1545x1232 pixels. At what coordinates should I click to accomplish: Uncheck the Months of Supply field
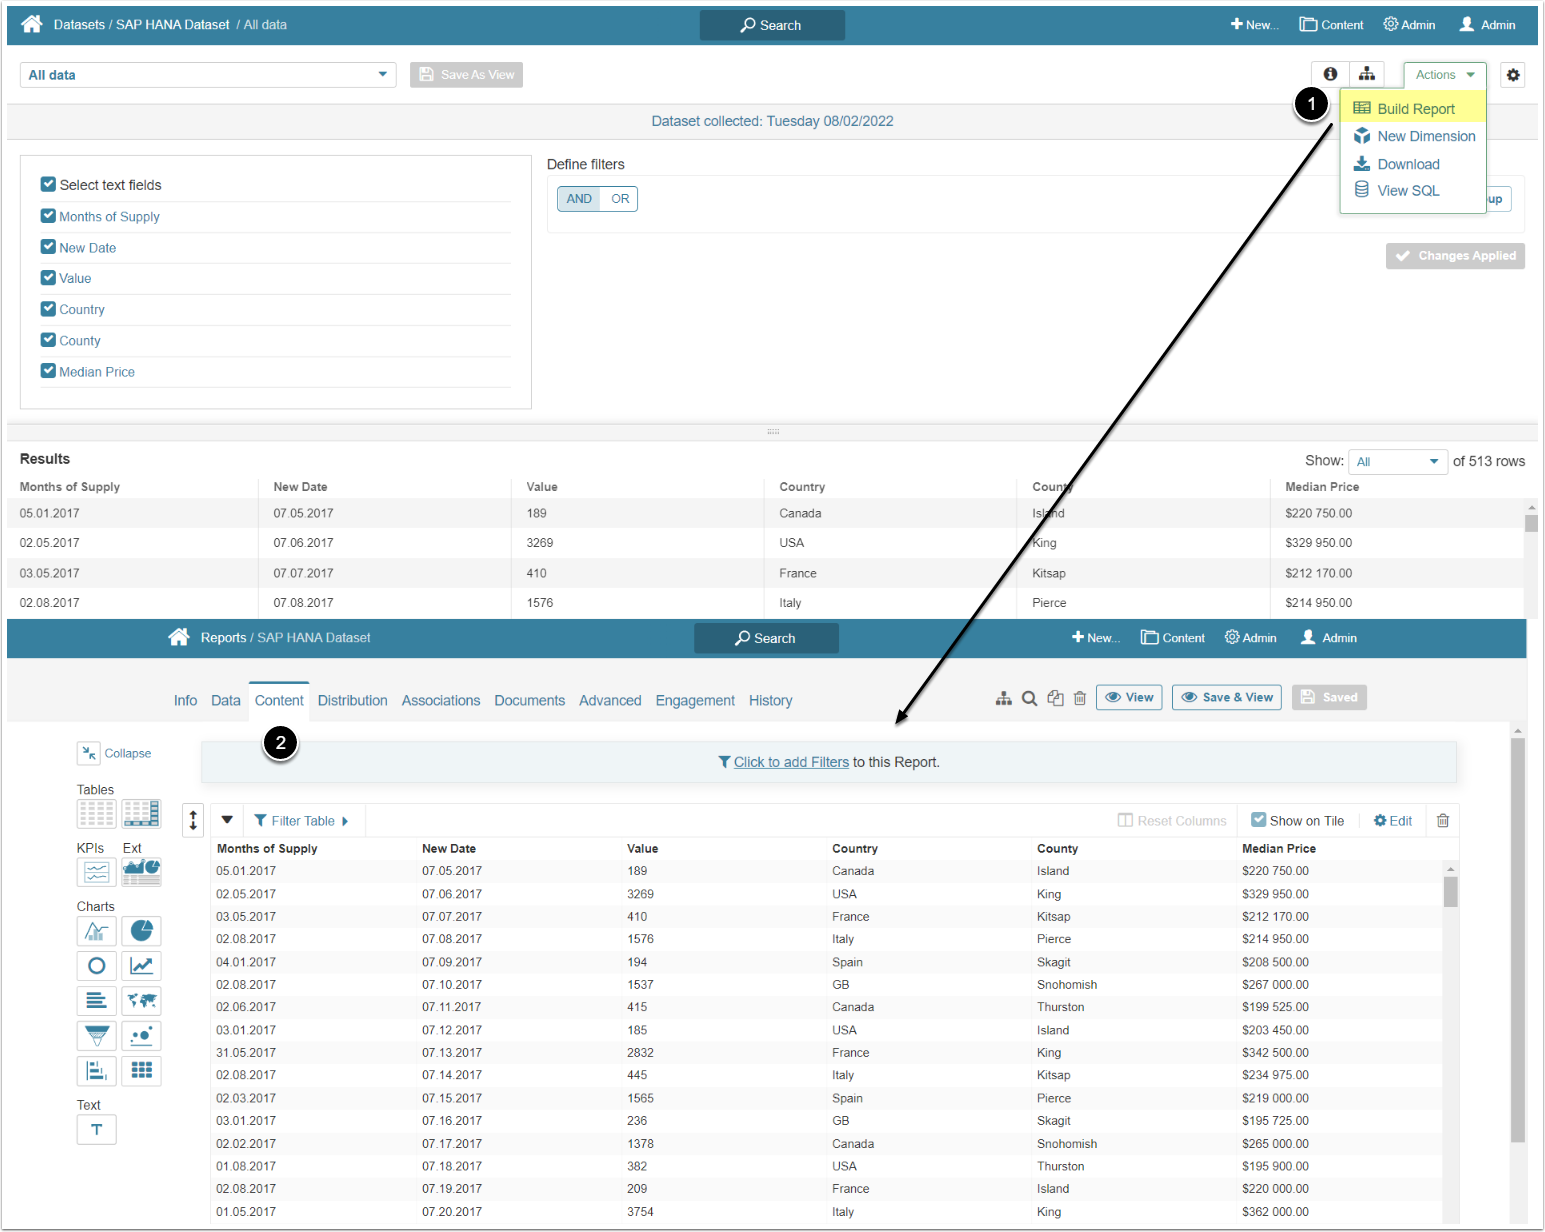click(x=48, y=216)
